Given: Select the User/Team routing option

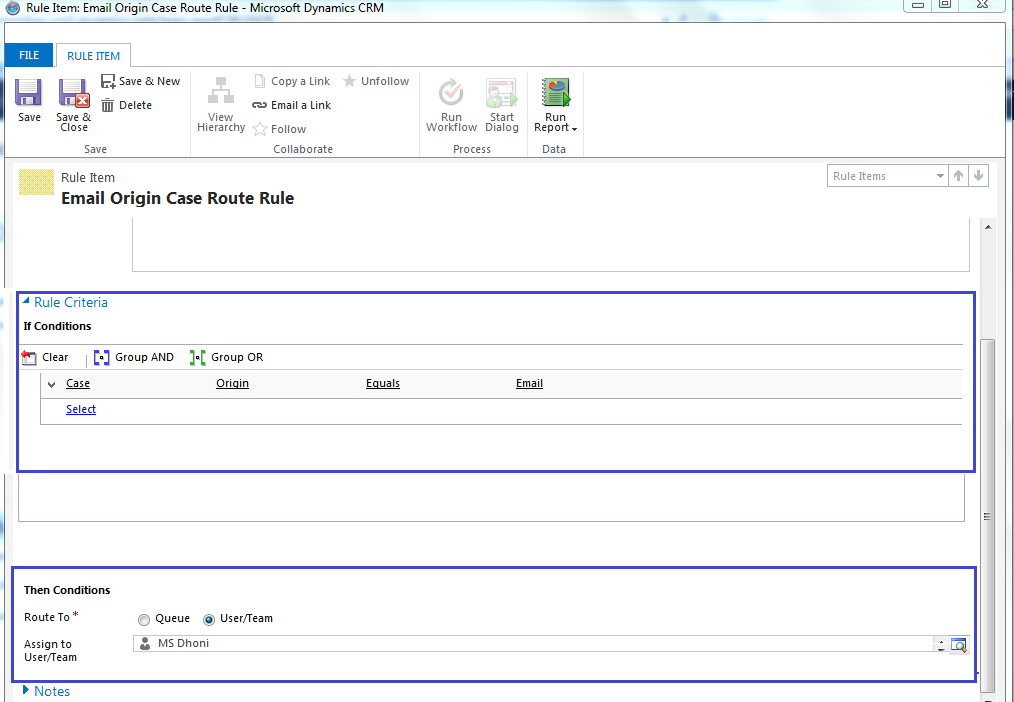Looking at the screenshot, I should pos(208,619).
